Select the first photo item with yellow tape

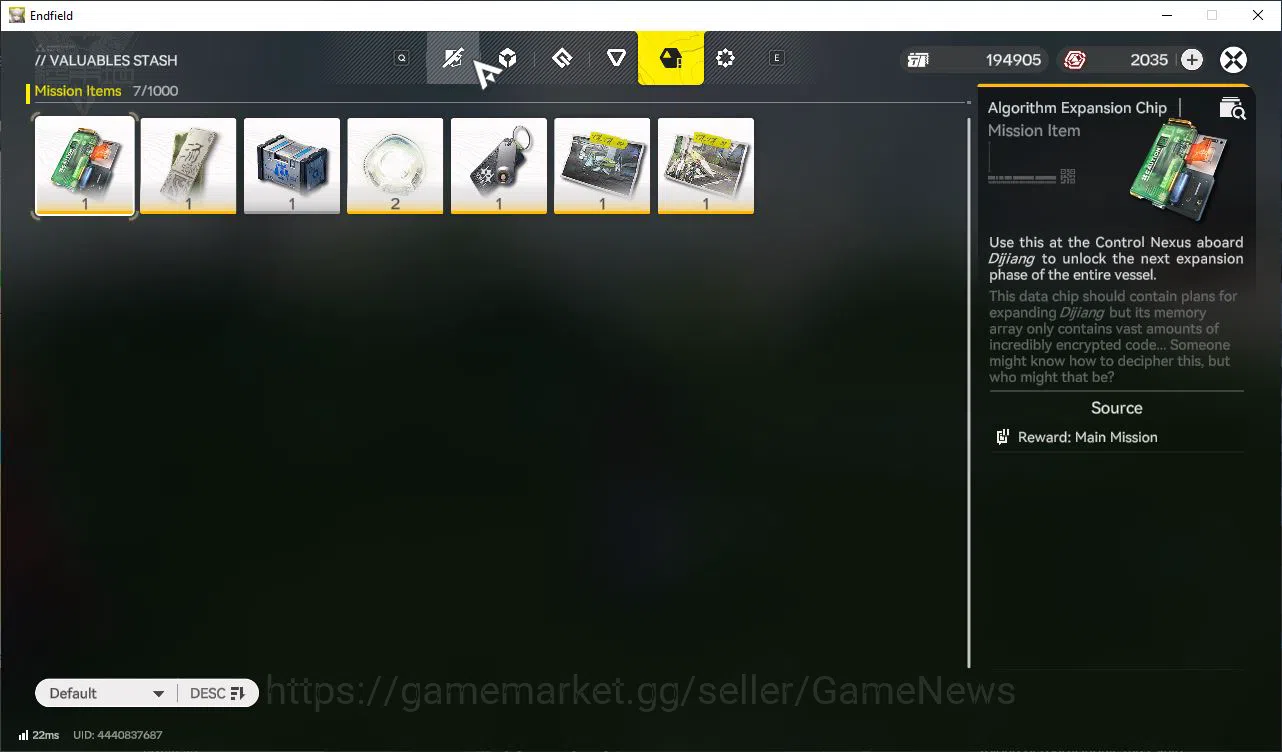(602, 166)
